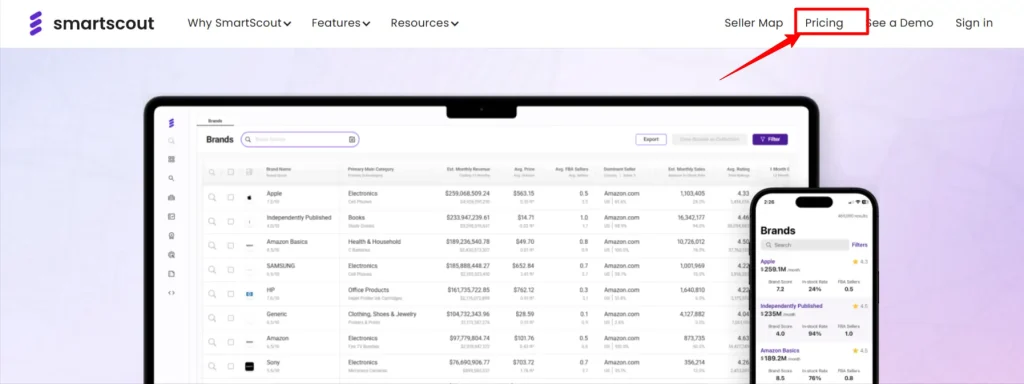The height and width of the screenshot is (384, 1024).
Task: Click the $259,068,509.24 revenue value
Action: pyautogui.click(x=468, y=193)
